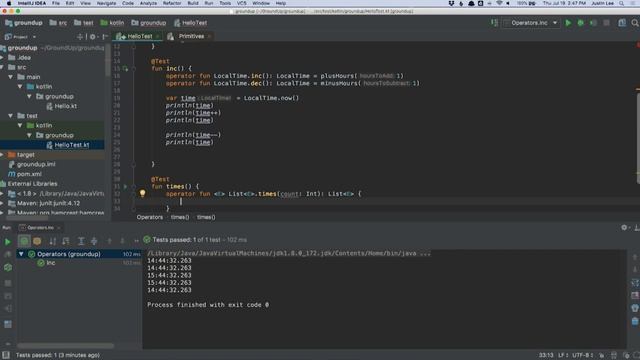Select the HelloTest editor tab
The height and width of the screenshot is (360, 640).
point(138,36)
